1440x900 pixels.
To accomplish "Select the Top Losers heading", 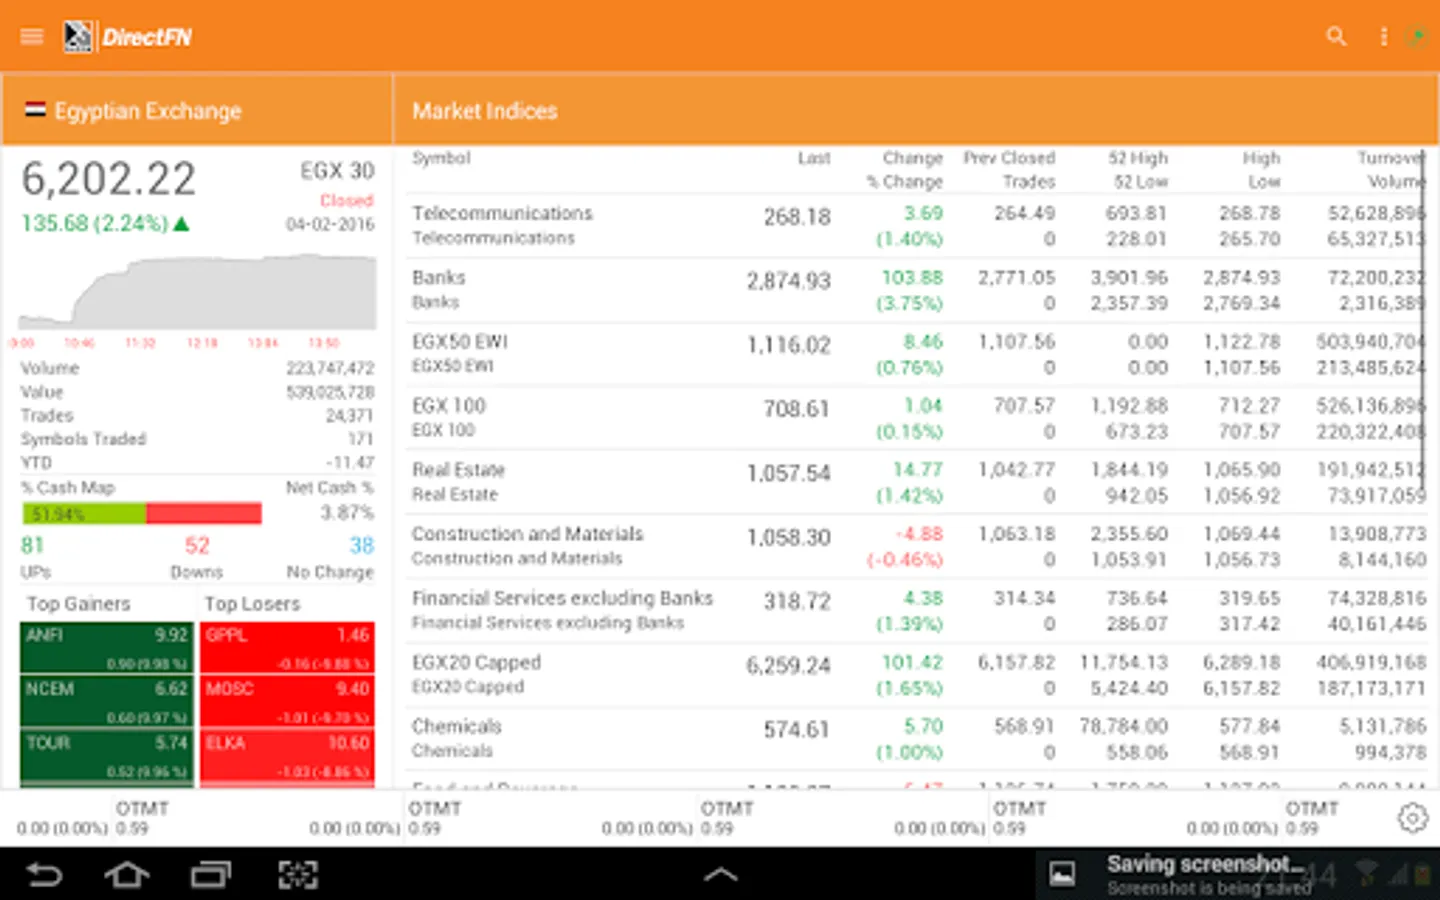I will 252,604.
